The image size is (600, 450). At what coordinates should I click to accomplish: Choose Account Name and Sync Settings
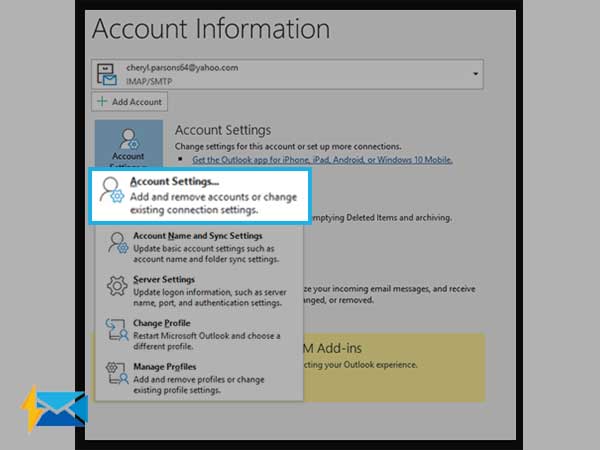coord(199,247)
